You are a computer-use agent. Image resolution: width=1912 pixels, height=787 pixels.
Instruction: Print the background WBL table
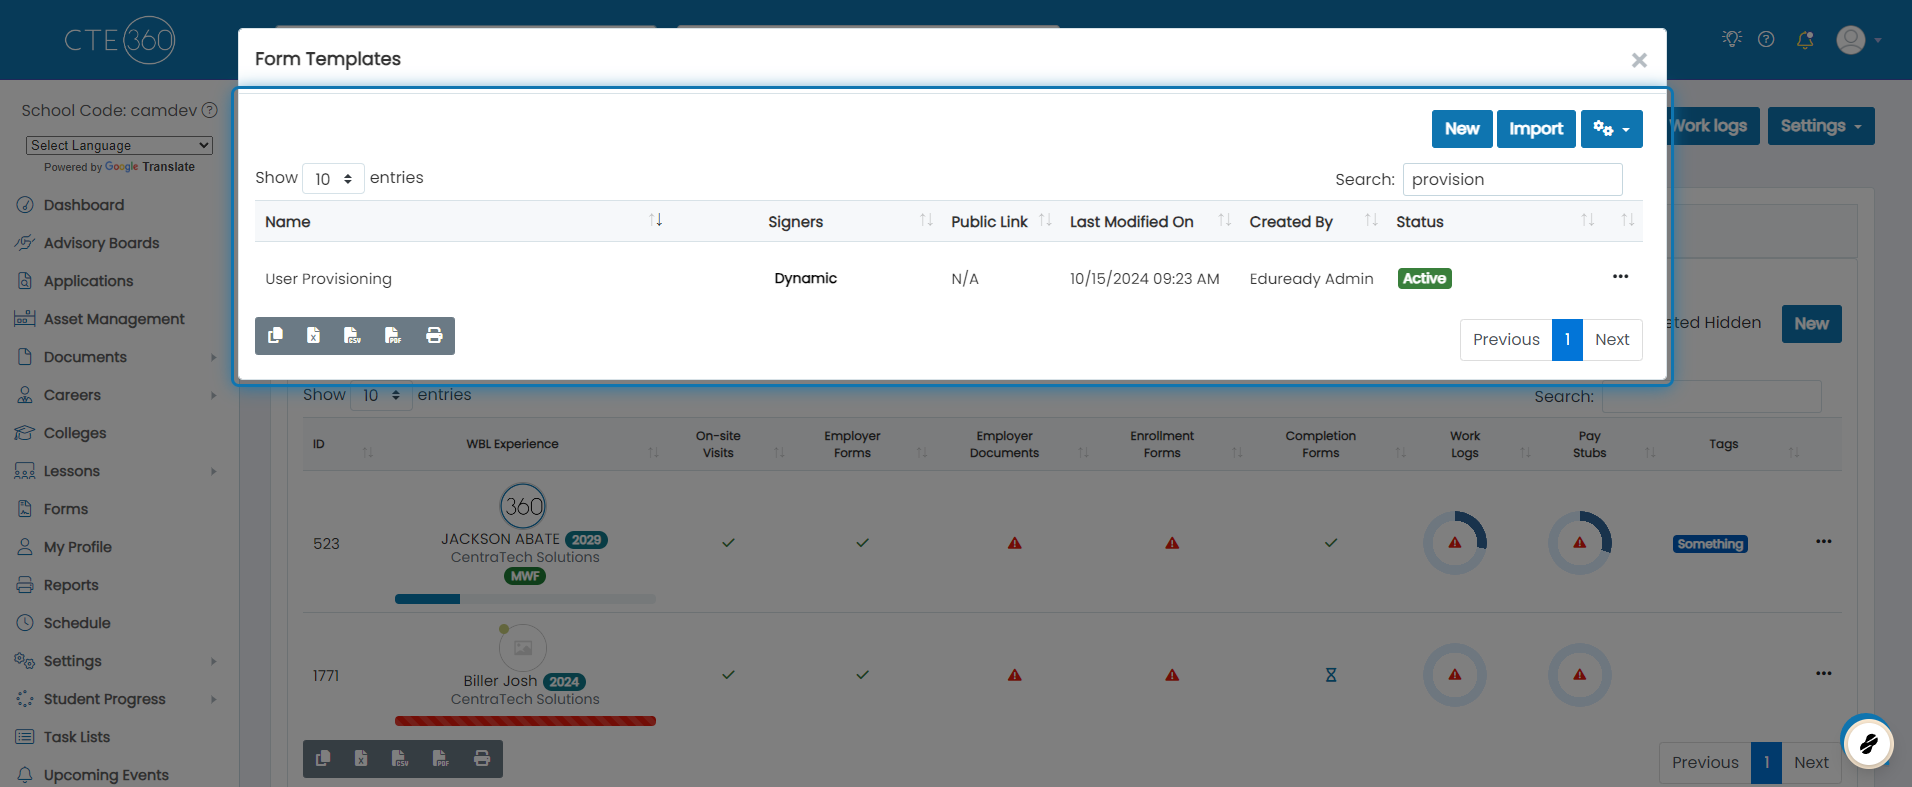coord(482,759)
